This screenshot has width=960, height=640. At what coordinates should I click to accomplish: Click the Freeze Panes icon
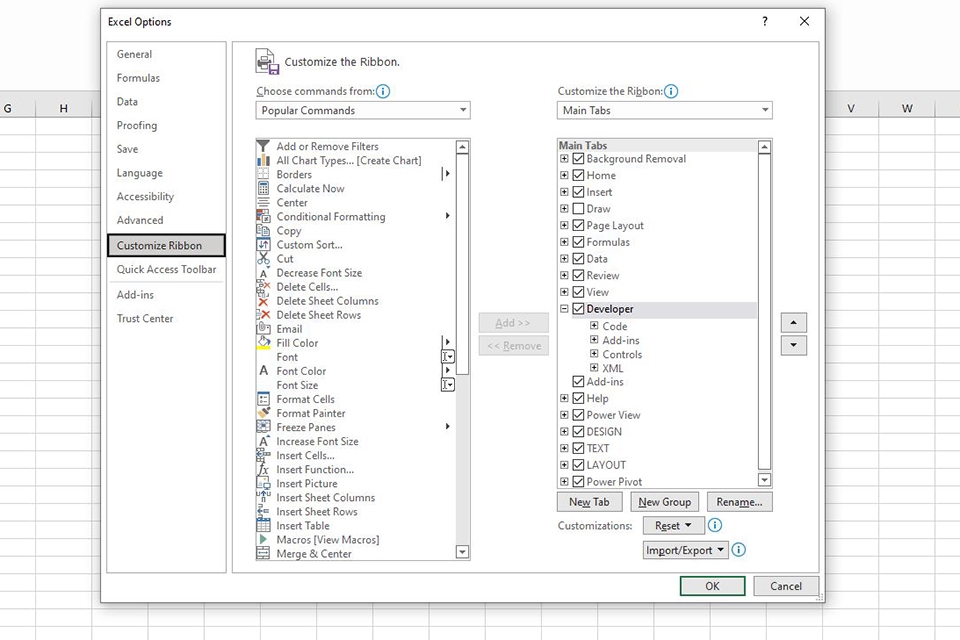coord(263,427)
